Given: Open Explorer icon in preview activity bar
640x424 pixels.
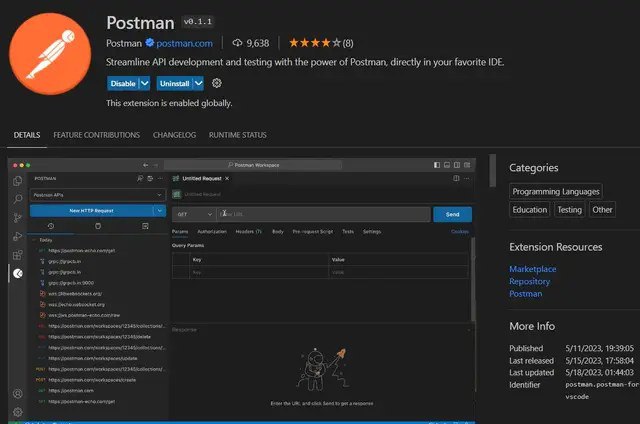Looking at the screenshot, I should [x=18, y=181].
